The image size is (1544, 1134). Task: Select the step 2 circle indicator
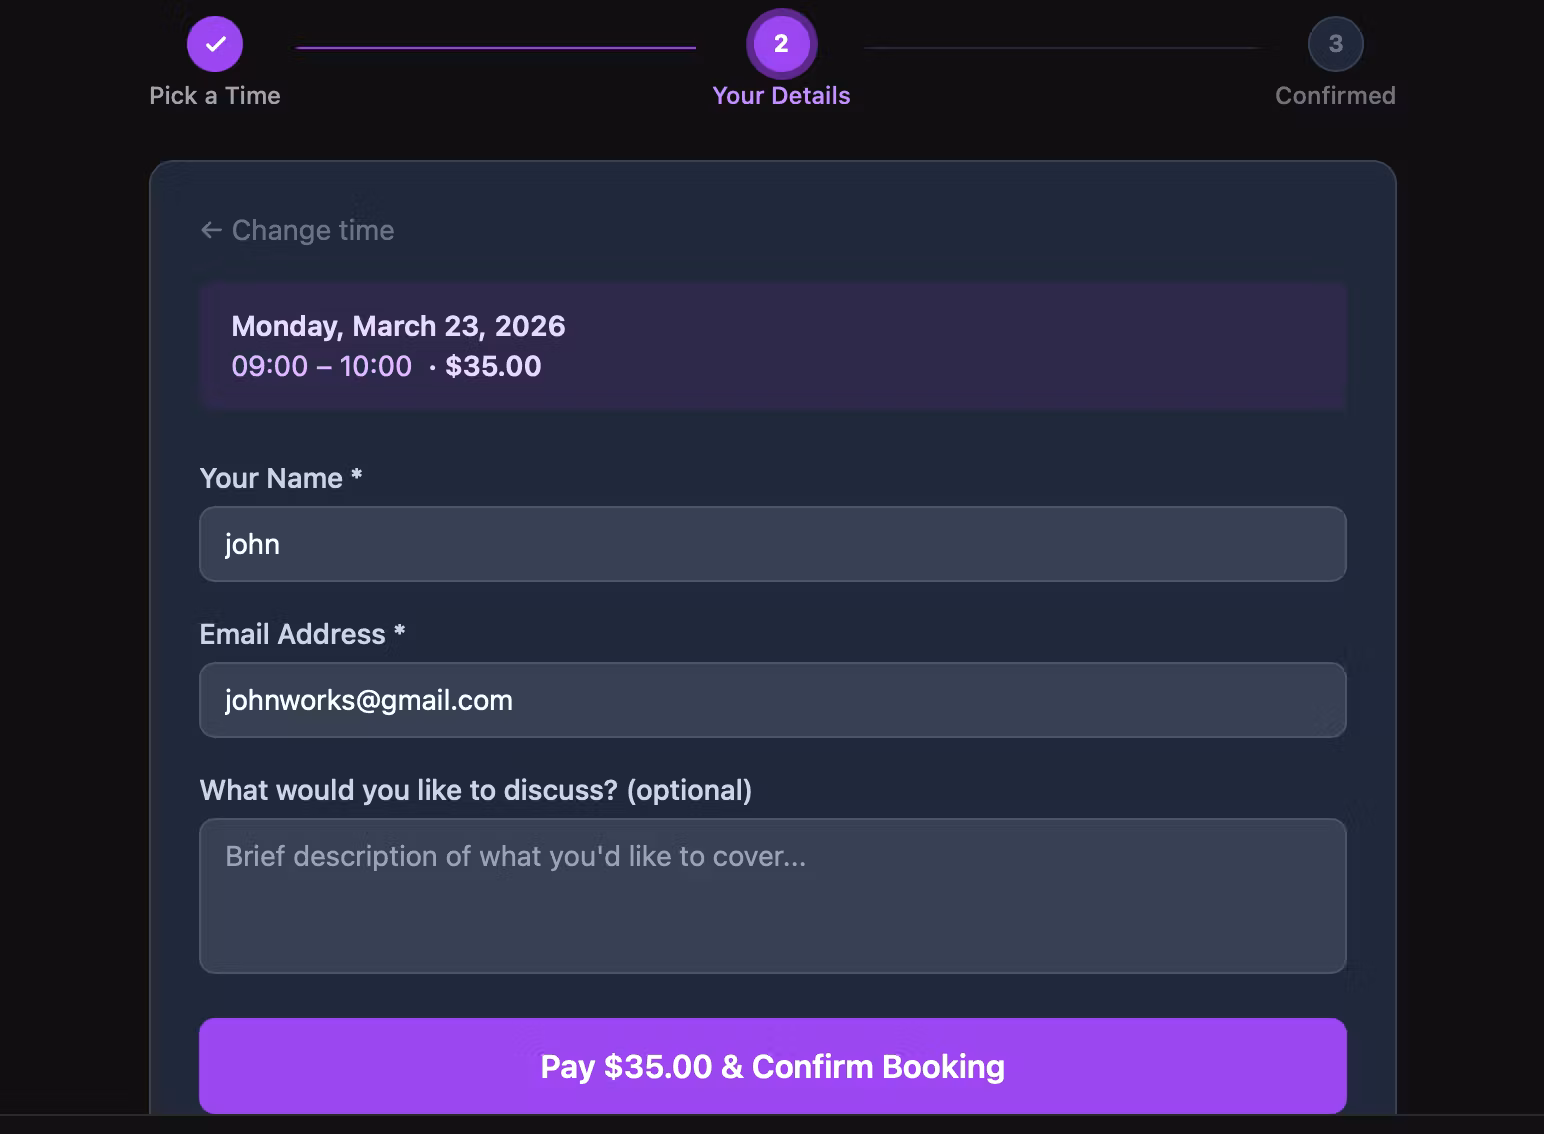pyautogui.click(x=781, y=44)
